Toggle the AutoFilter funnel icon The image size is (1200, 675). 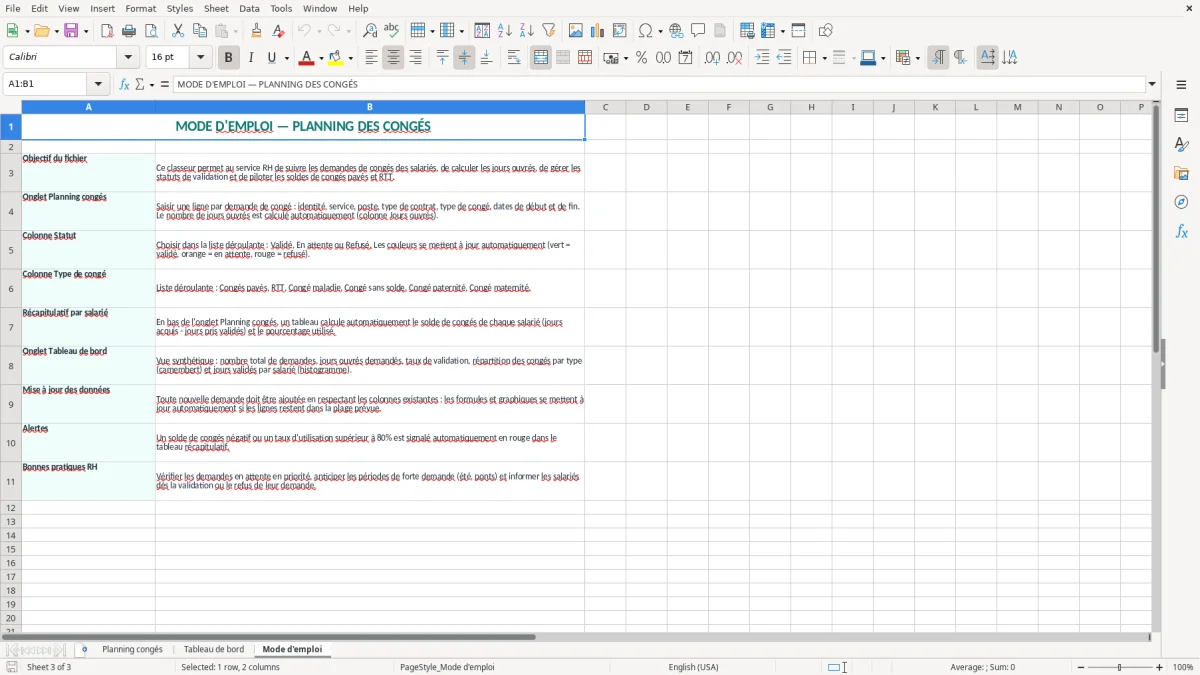coord(549,31)
